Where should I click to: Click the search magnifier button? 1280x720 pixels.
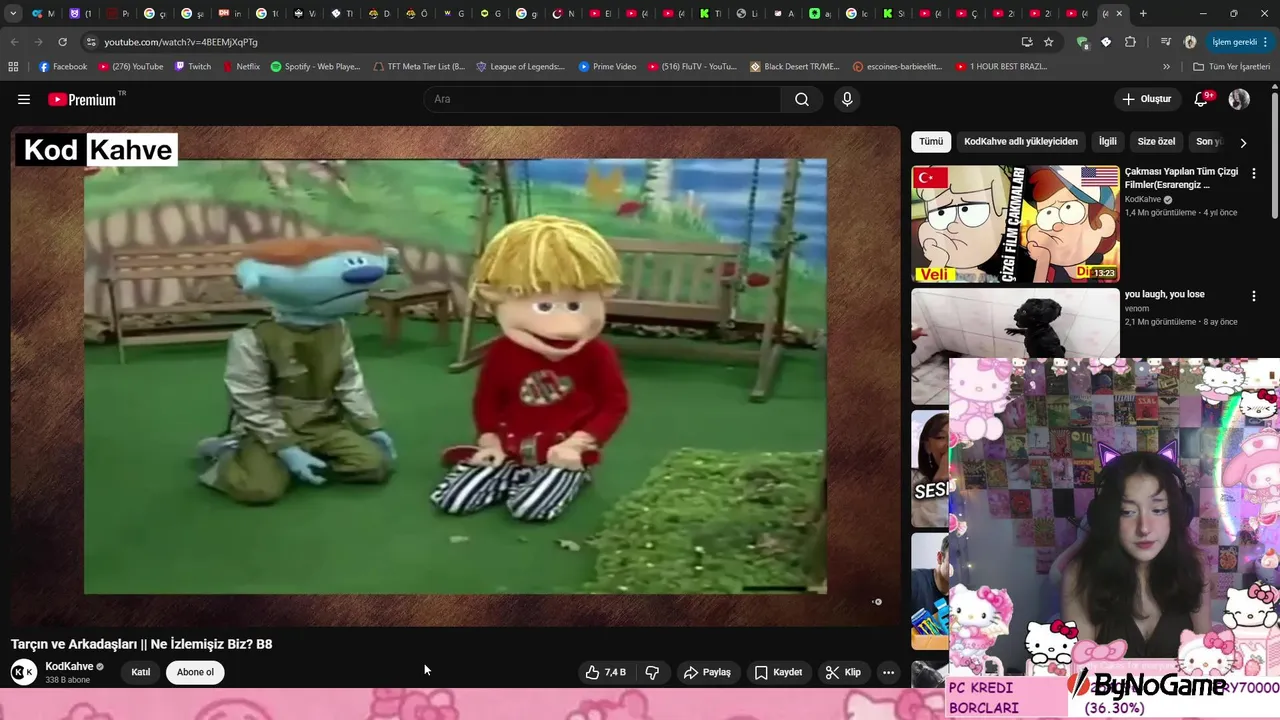click(802, 99)
